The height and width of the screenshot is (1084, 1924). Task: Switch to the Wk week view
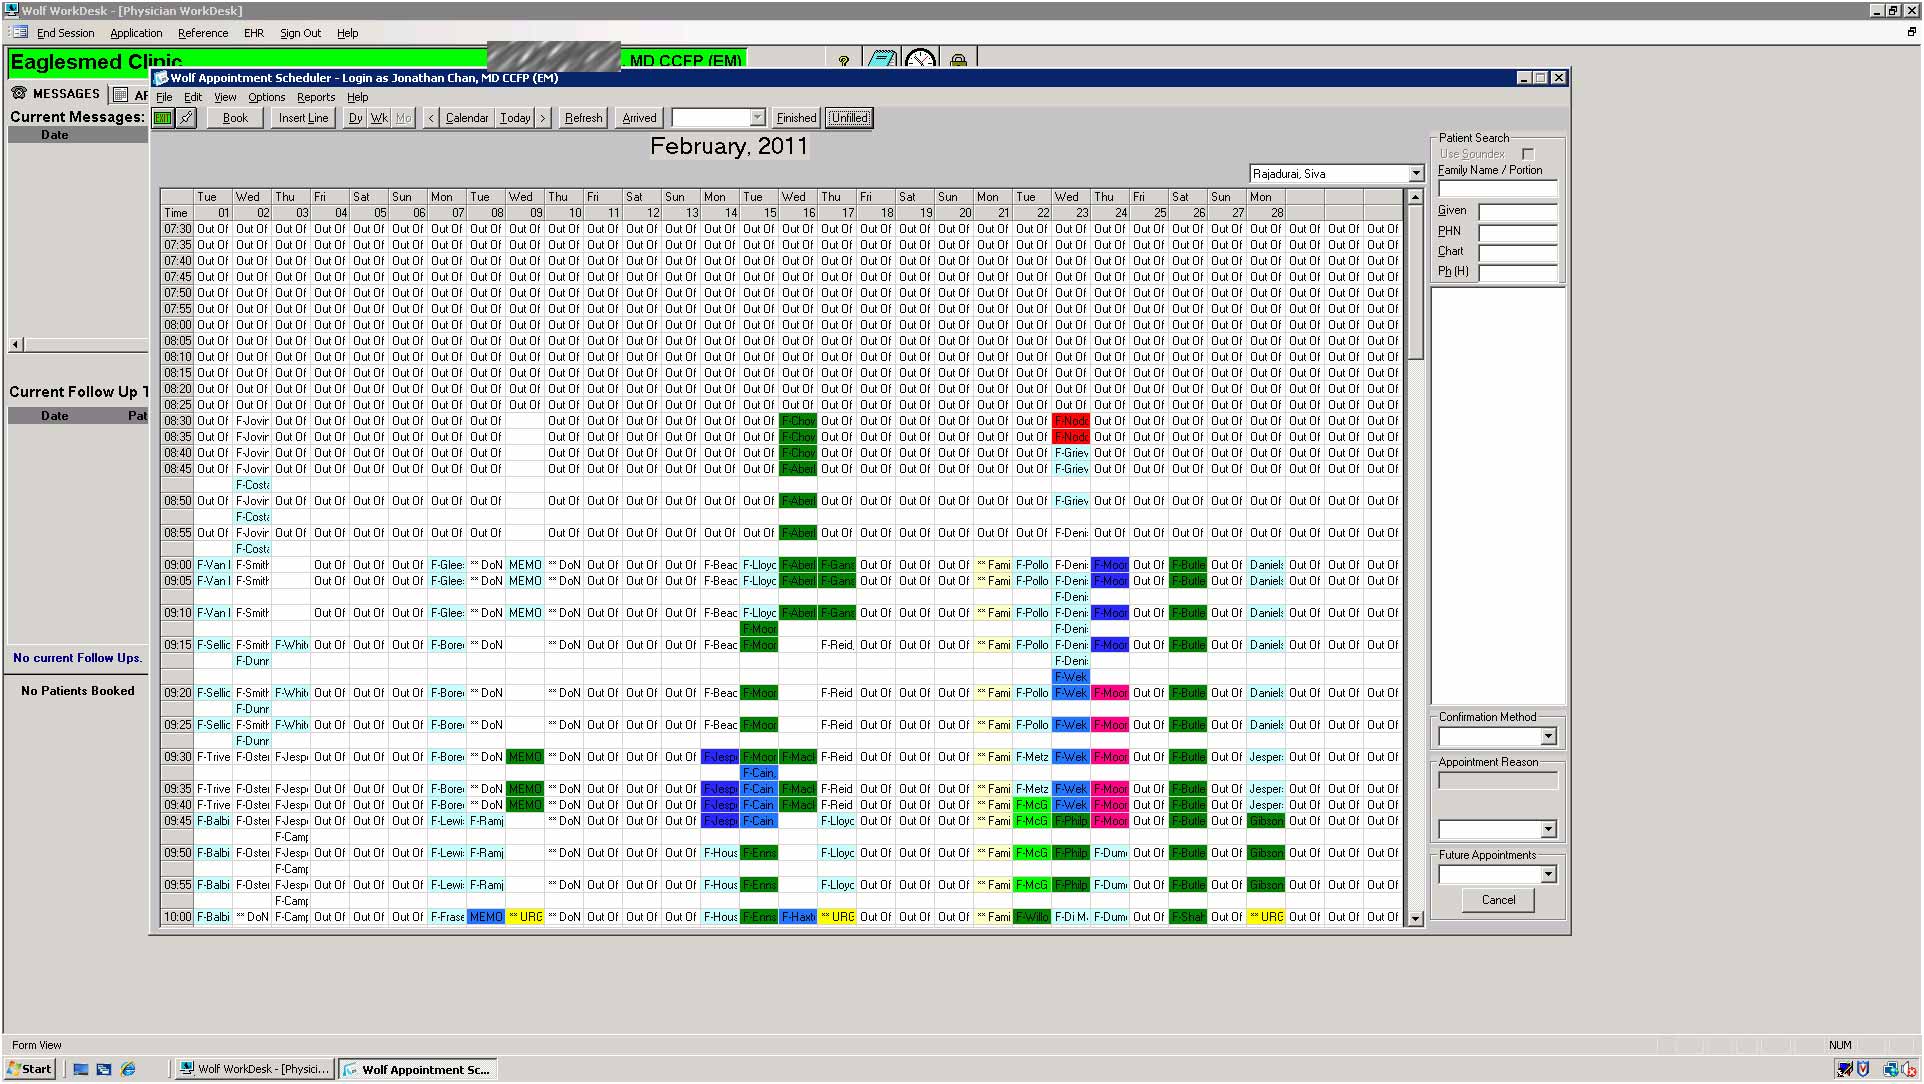coord(379,118)
